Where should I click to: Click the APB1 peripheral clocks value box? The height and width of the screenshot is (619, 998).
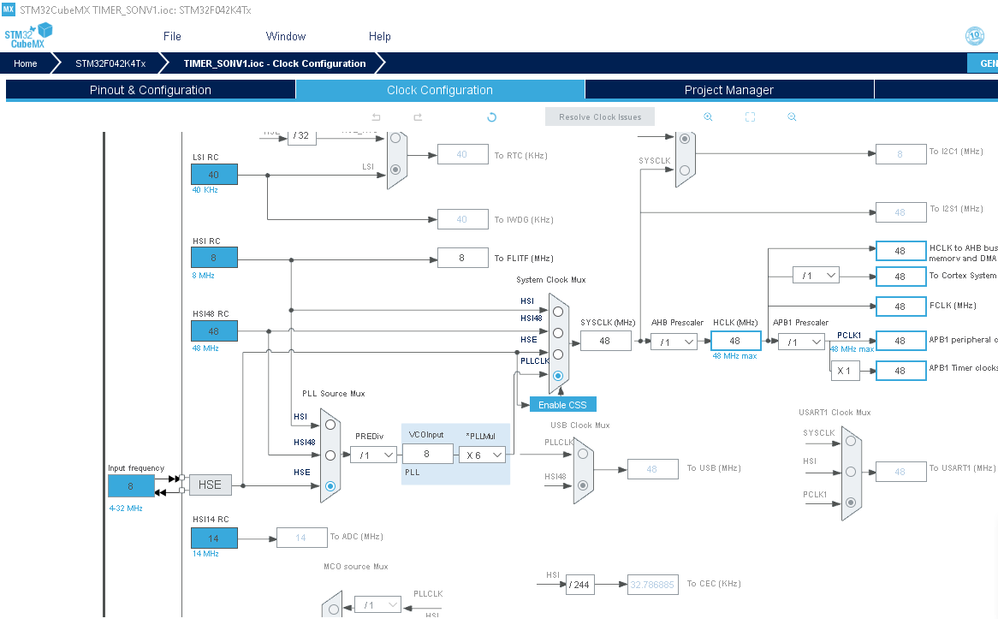click(x=901, y=341)
